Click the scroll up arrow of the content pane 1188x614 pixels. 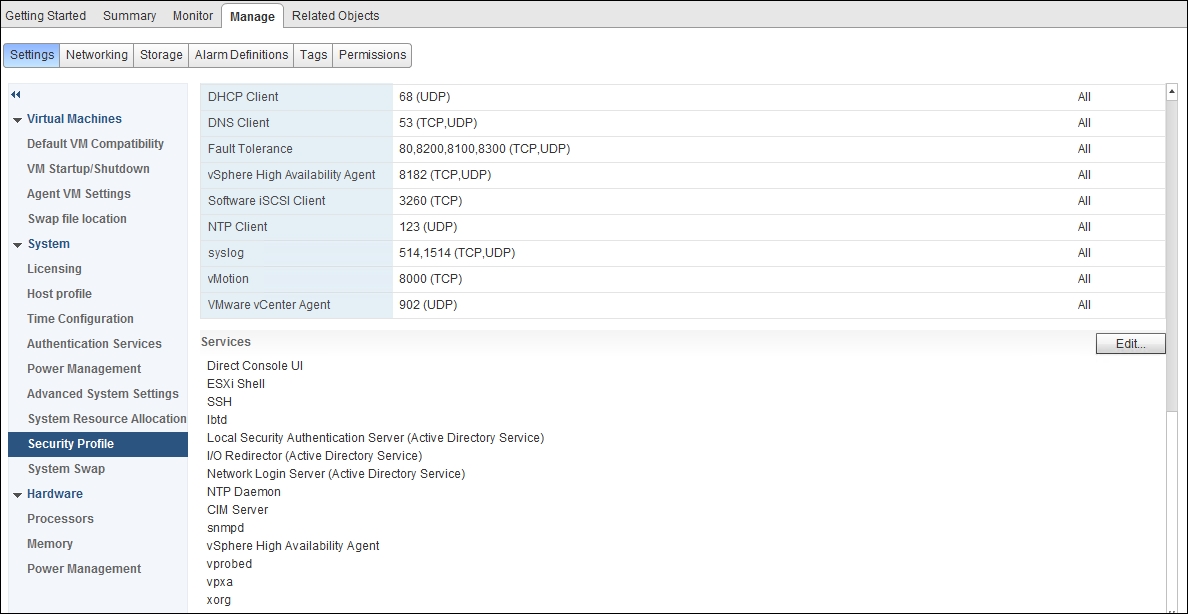1172,91
